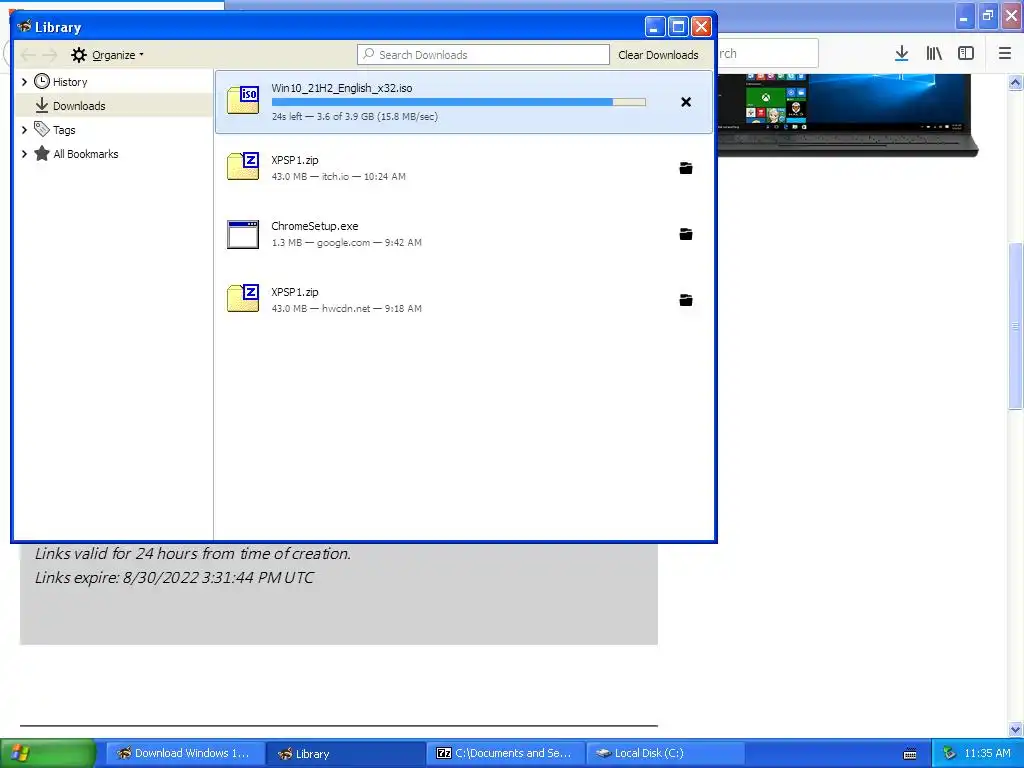Select ChromeSetup.exe file name
The image size is (1024, 768).
point(315,226)
